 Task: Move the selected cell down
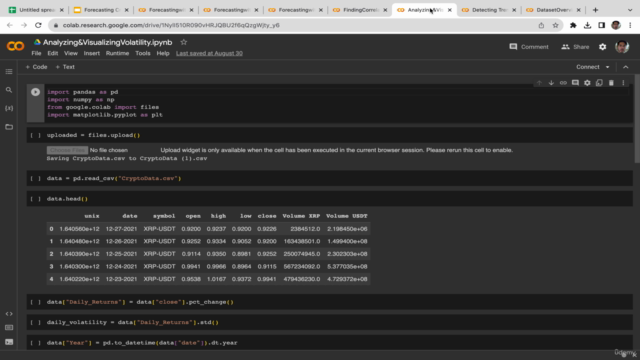click(551, 83)
